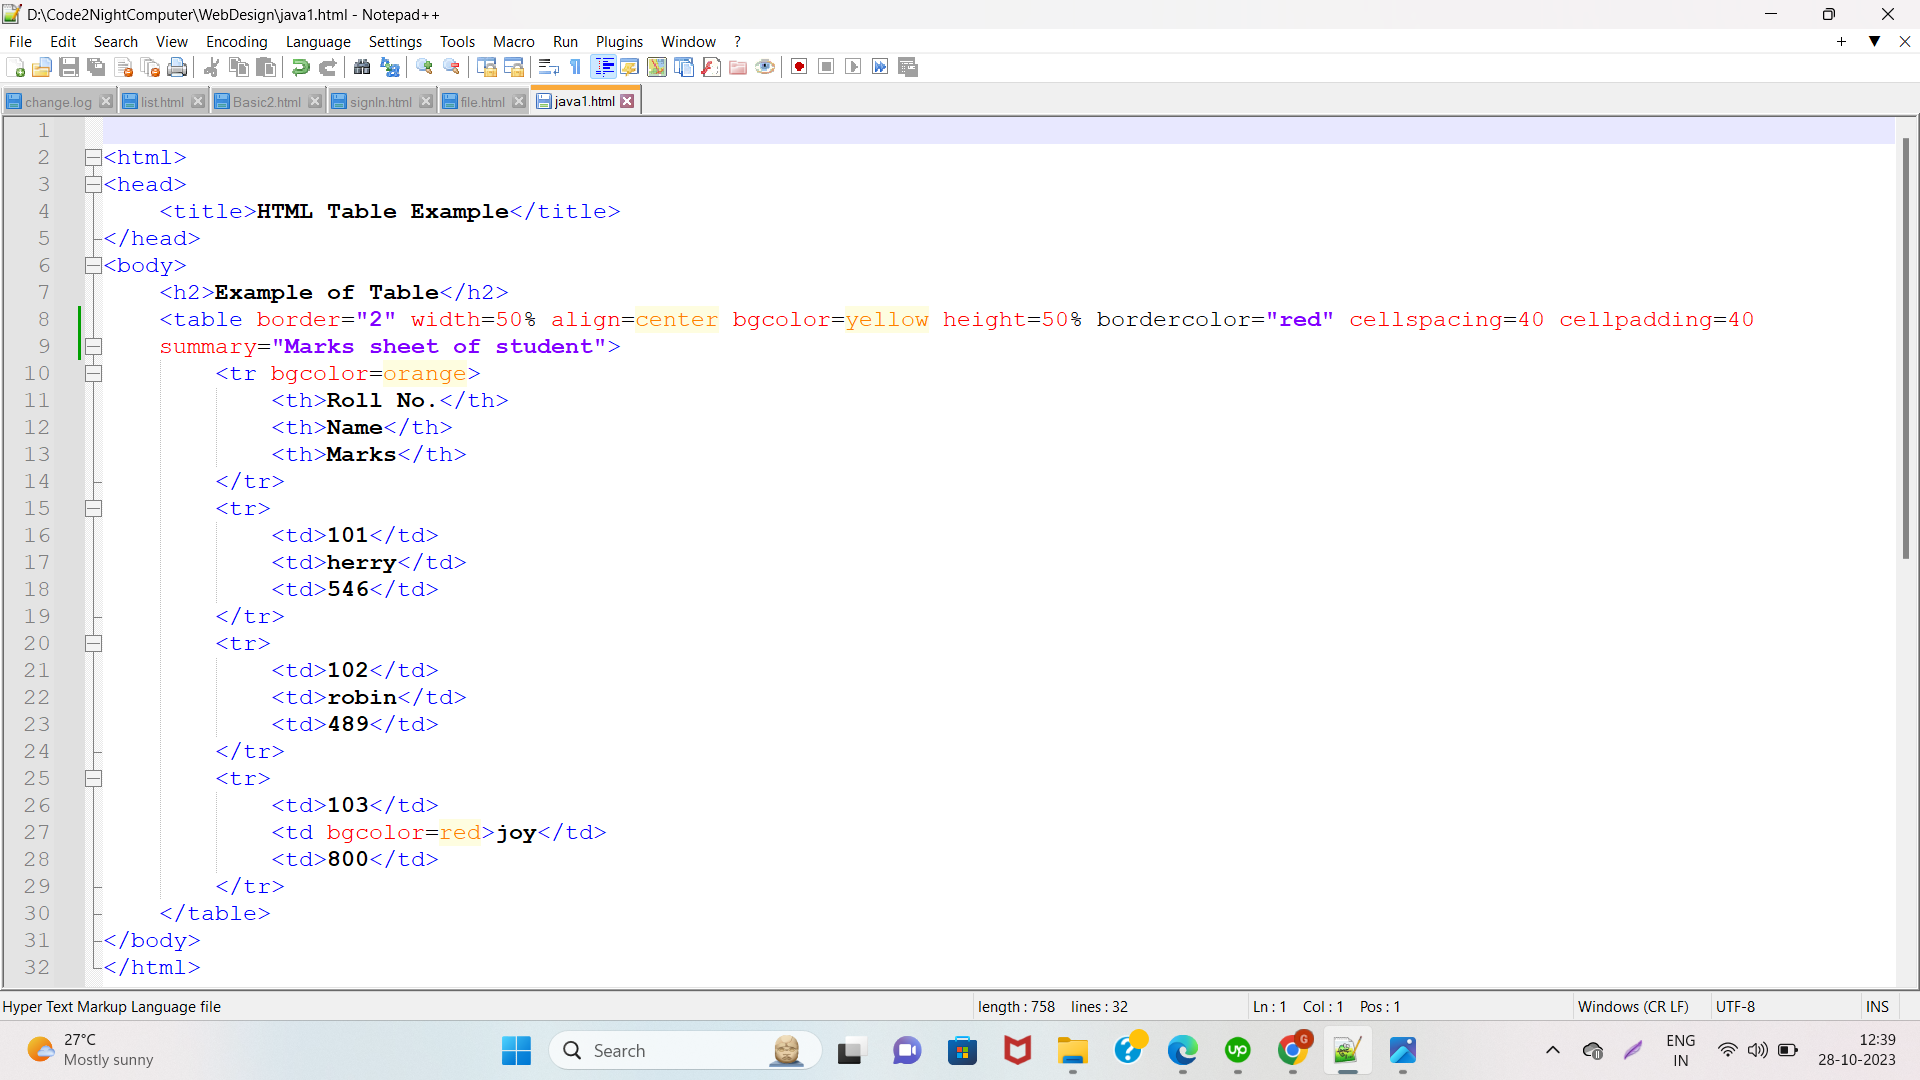Toggle the Indent guide icon
This screenshot has height=1080, width=1920.
[x=603, y=67]
